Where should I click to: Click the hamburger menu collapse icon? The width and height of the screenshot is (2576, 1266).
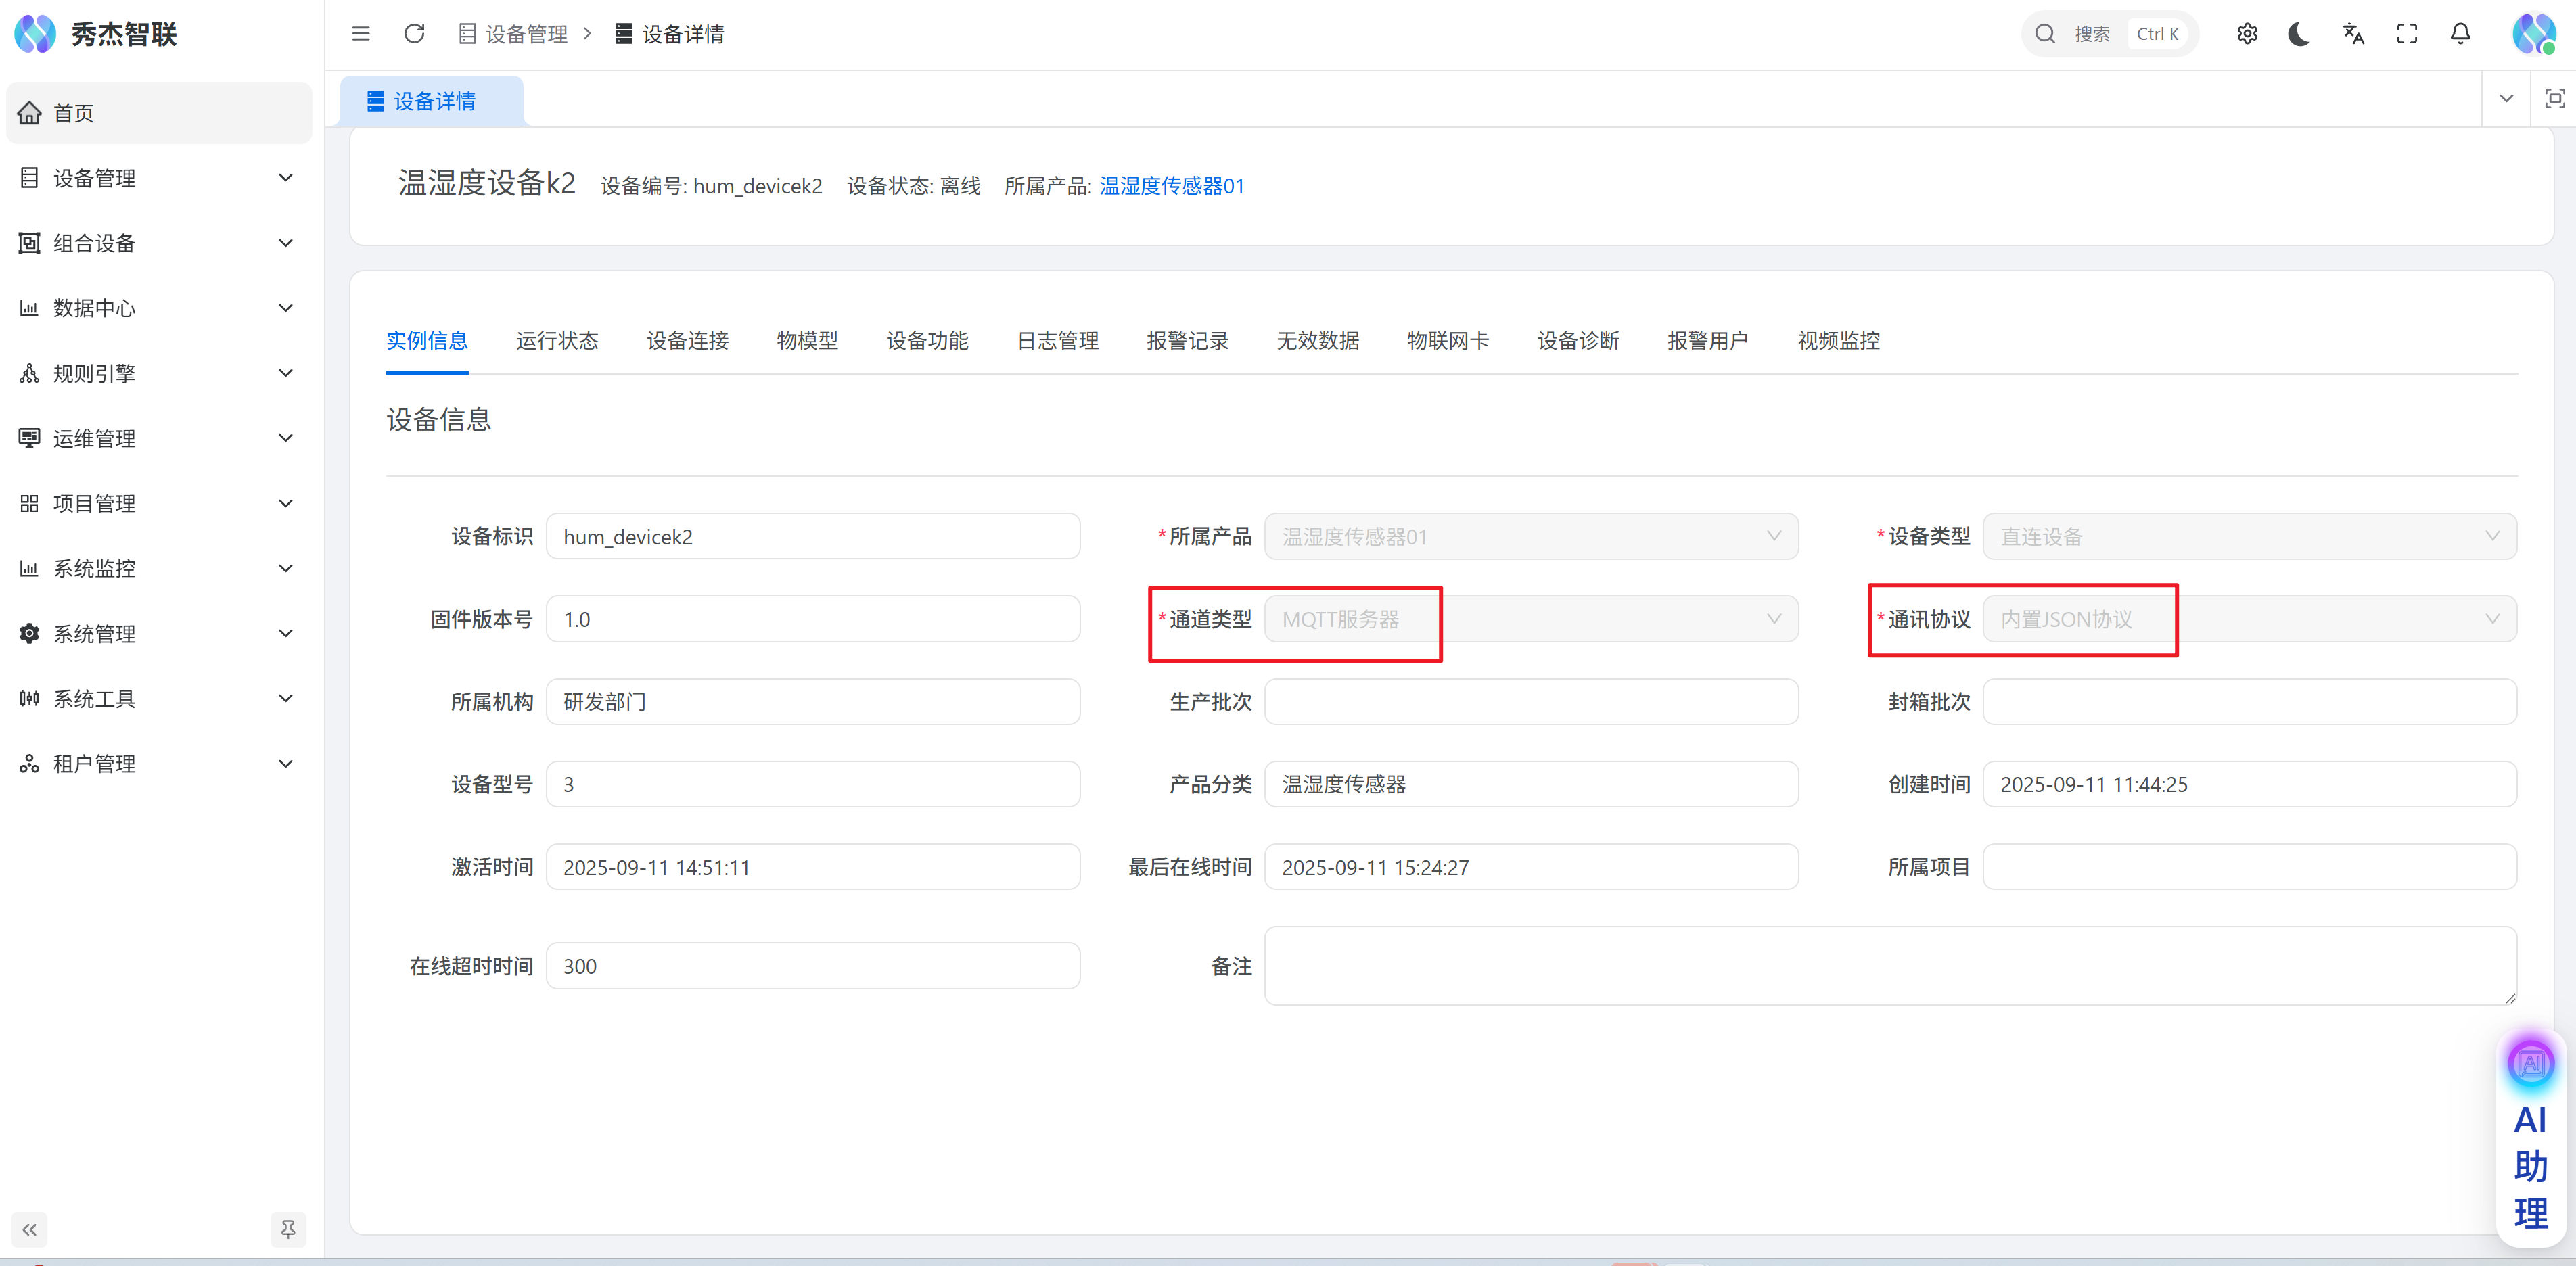(x=361, y=34)
